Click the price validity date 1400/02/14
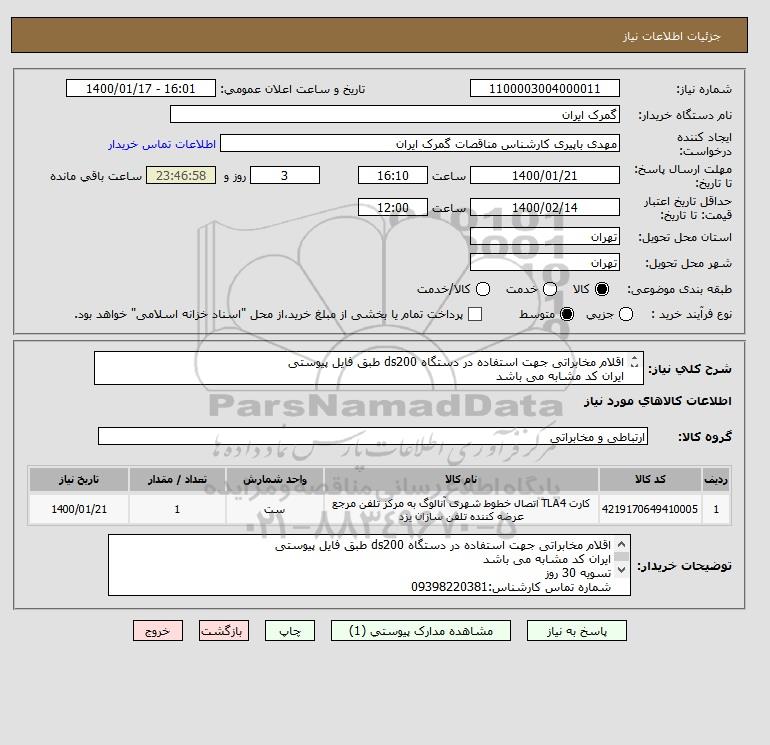Image resolution: width=770 pixels, height=745 pixels. 545,207
